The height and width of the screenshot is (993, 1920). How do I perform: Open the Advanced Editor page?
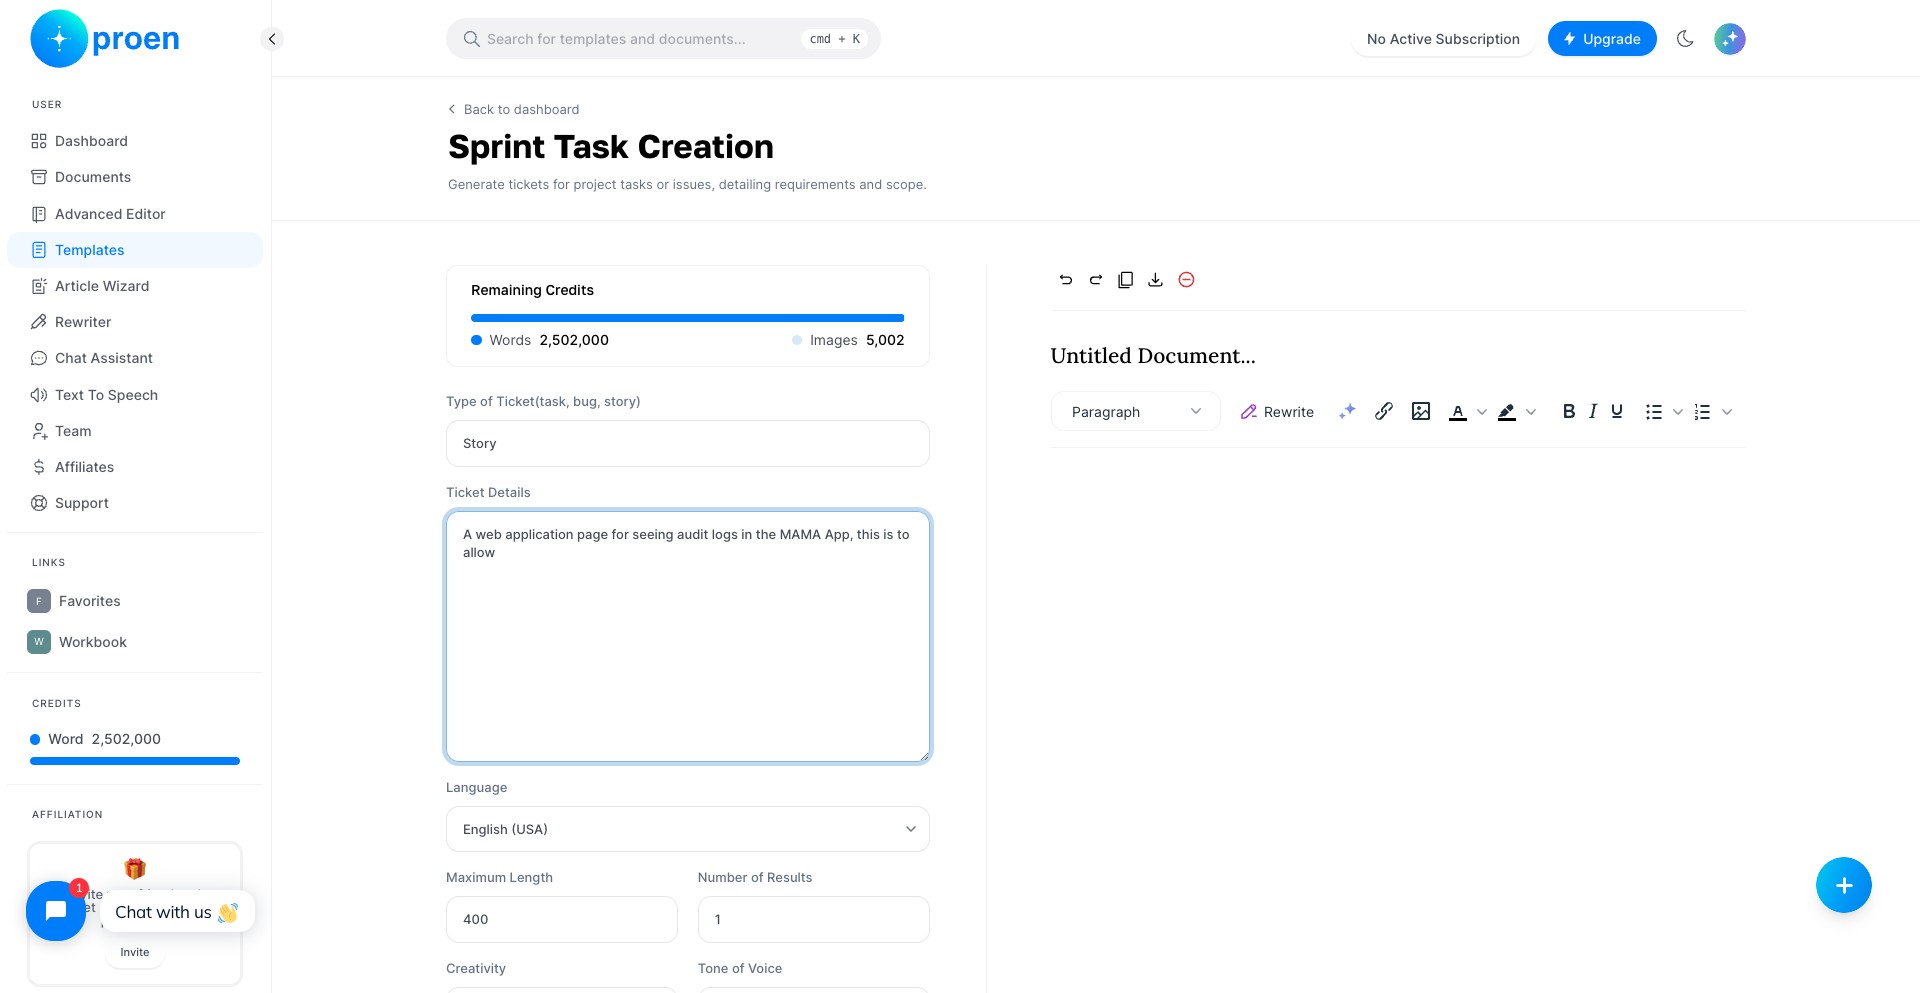(x=135, y=214)
